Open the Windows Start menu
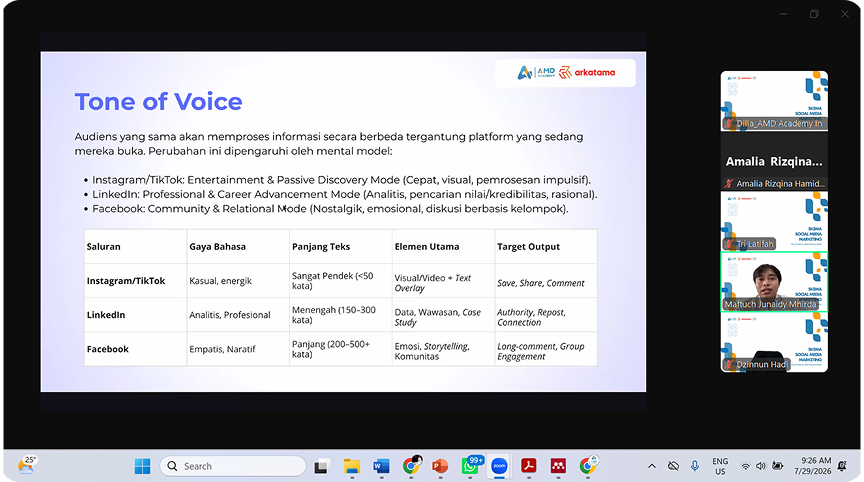 (142, 466)
